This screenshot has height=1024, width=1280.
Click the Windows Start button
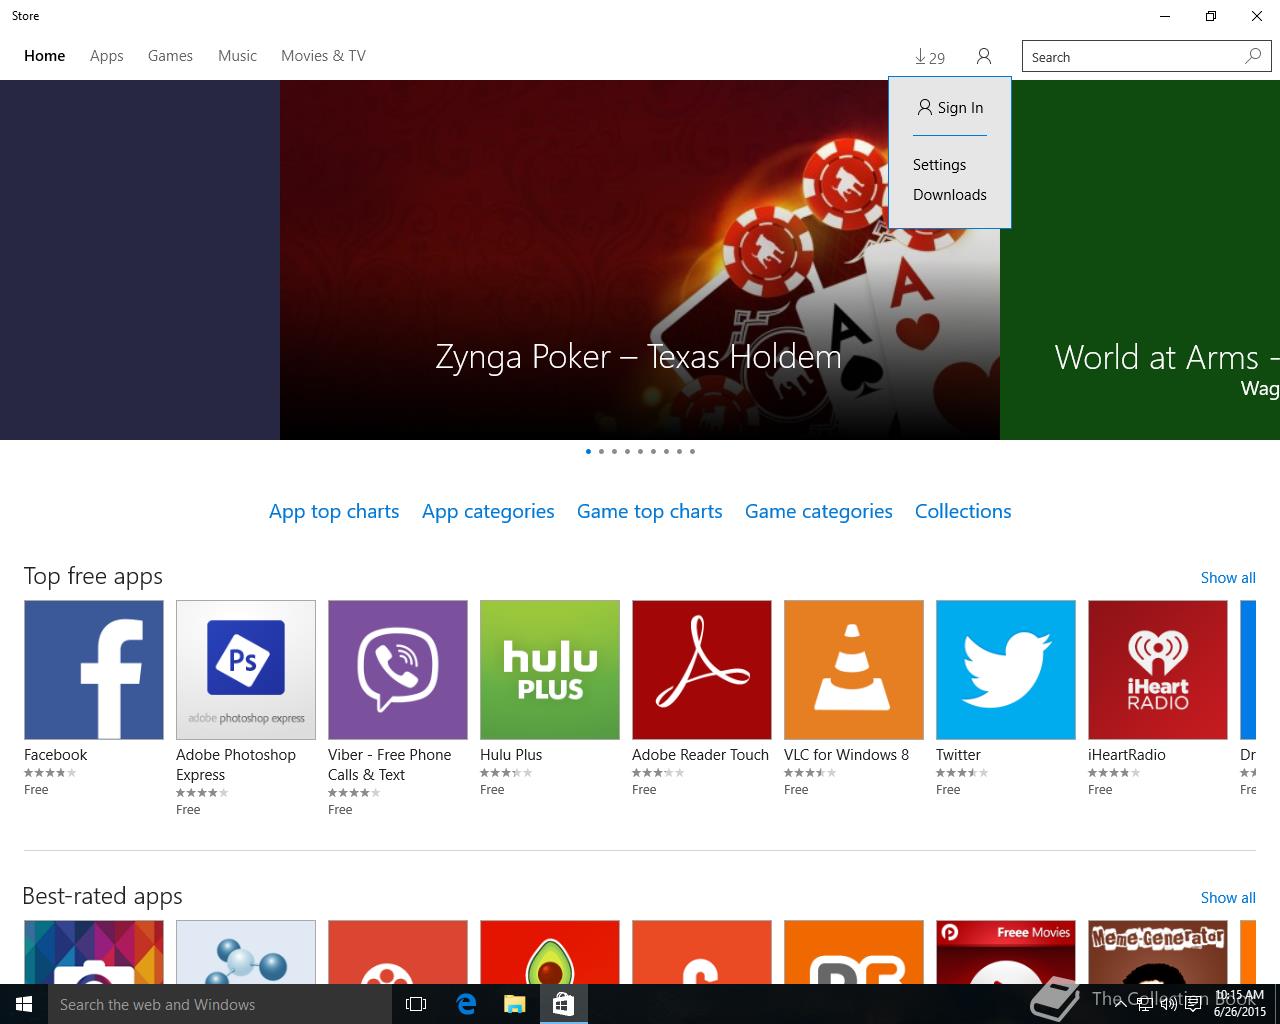(24, 1004)
